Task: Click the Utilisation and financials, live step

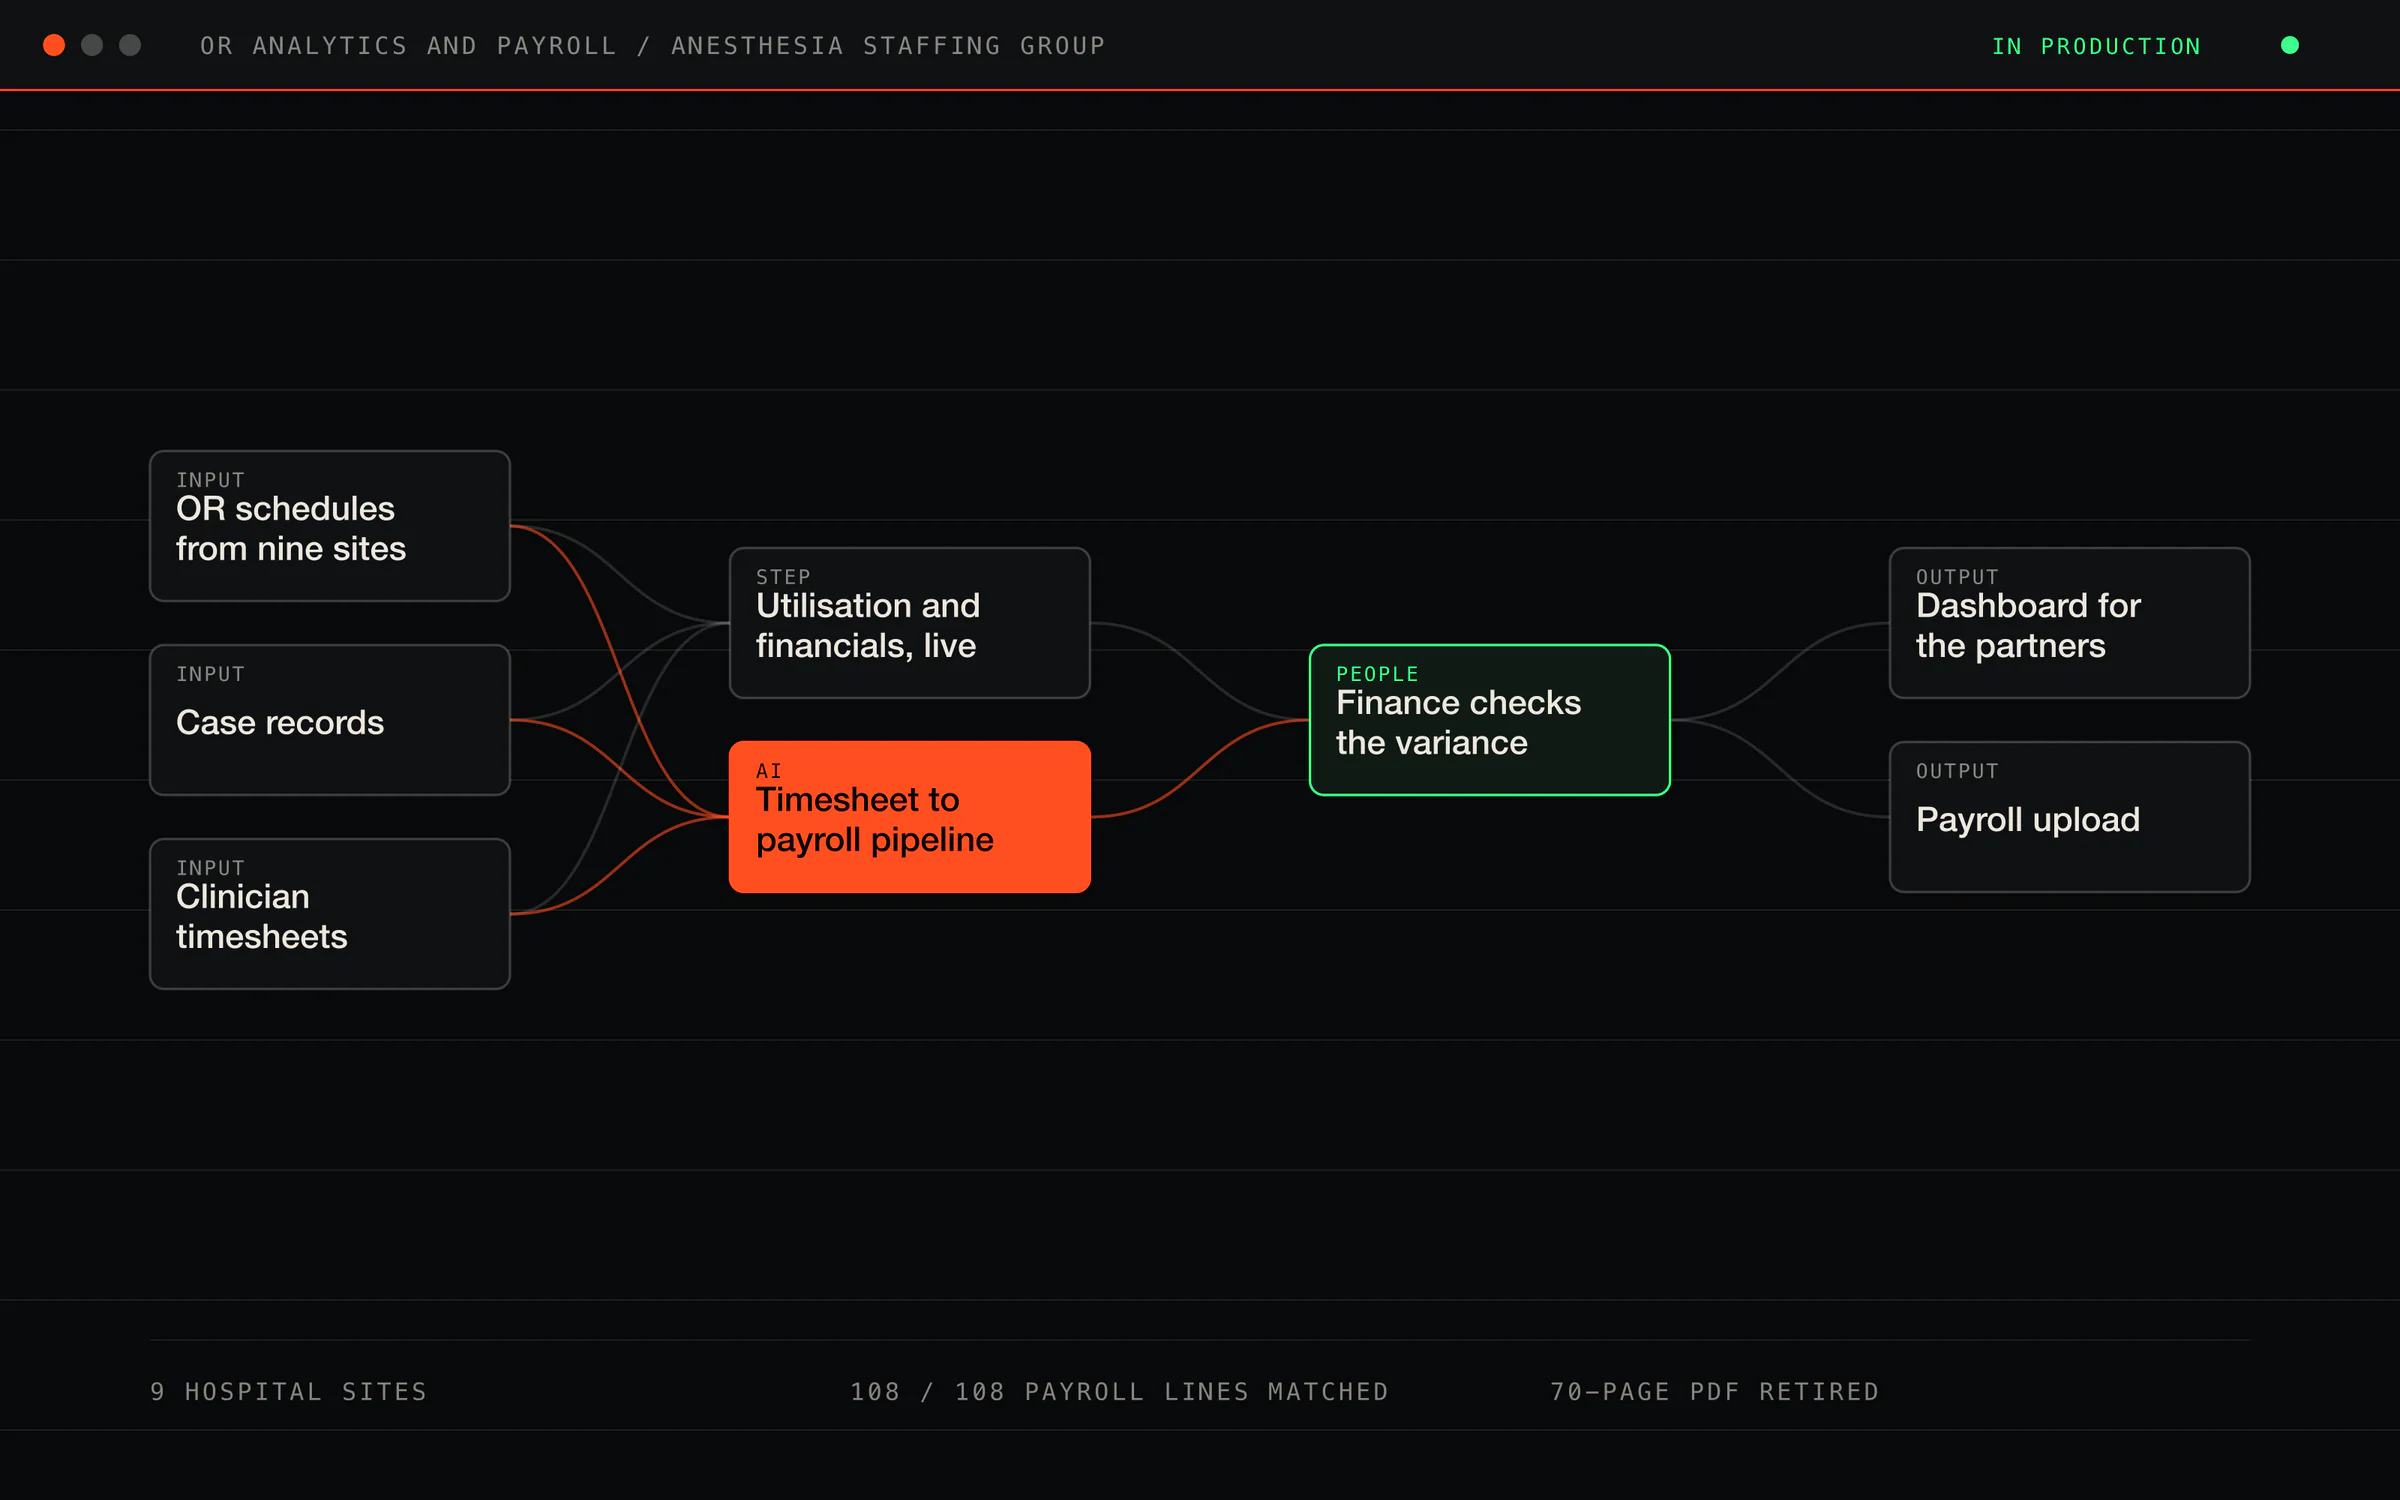Action: [910, 623]
